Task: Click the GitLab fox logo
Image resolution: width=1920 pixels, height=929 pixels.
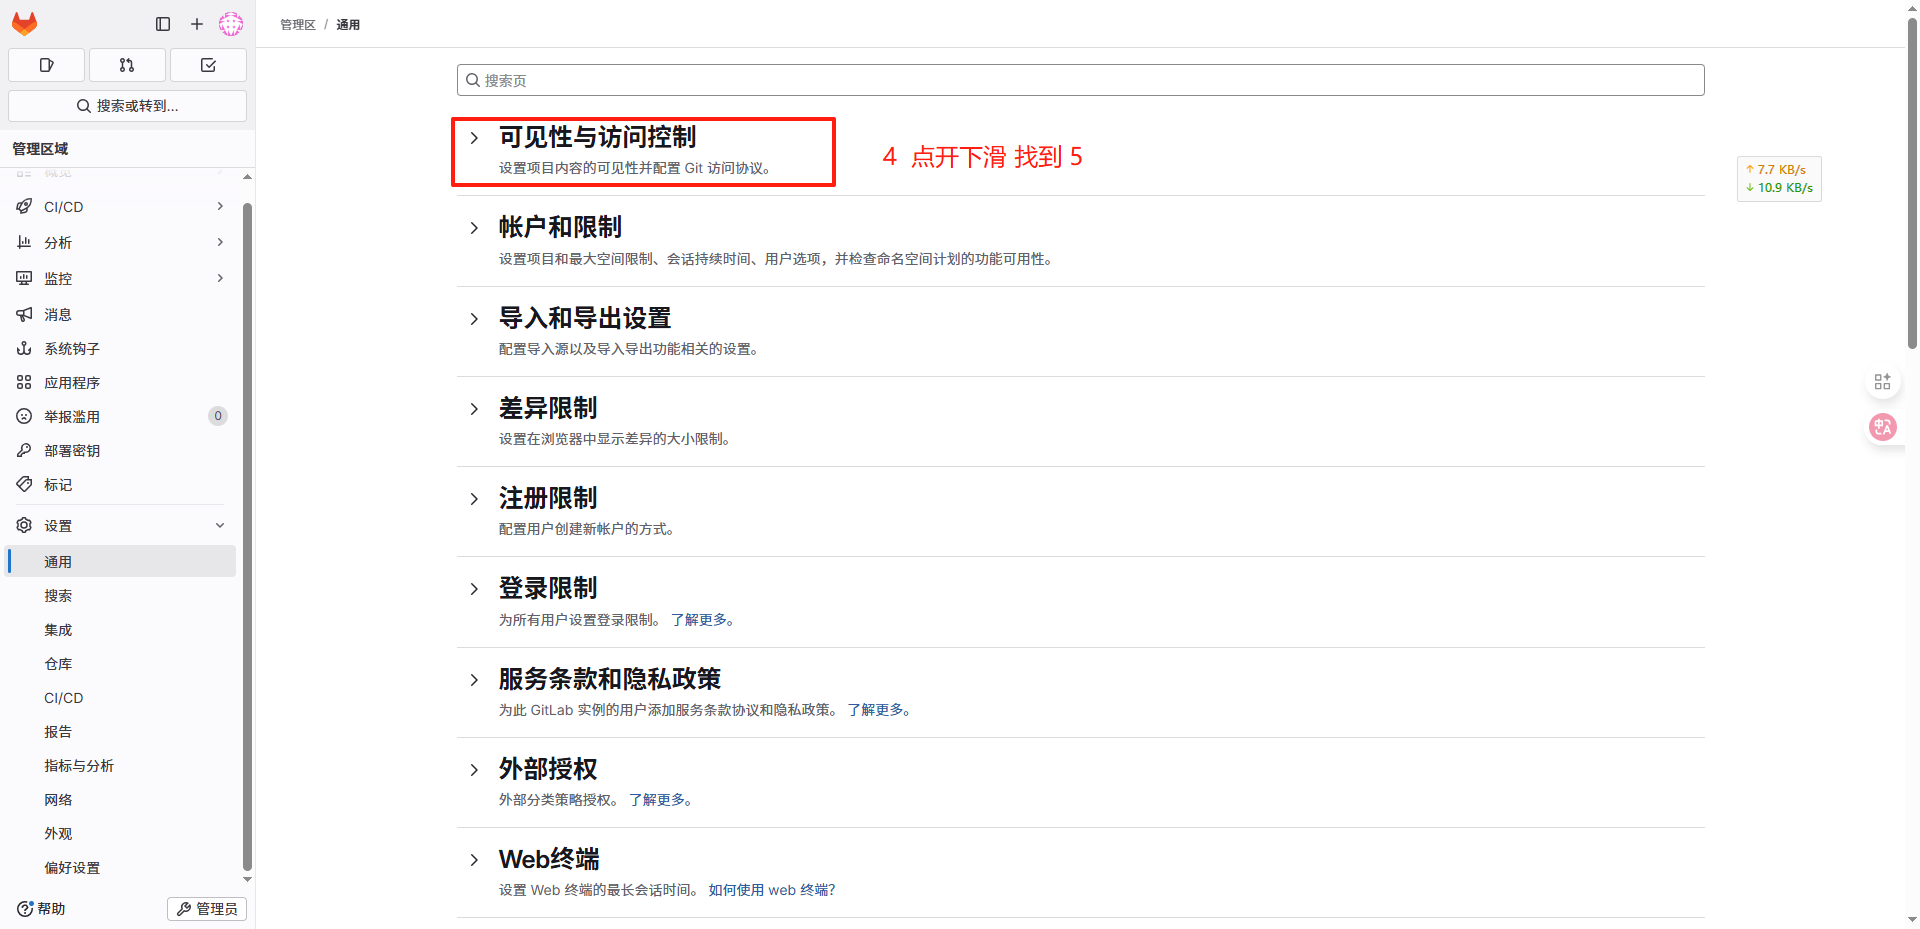Action: (x=24, y=23)
